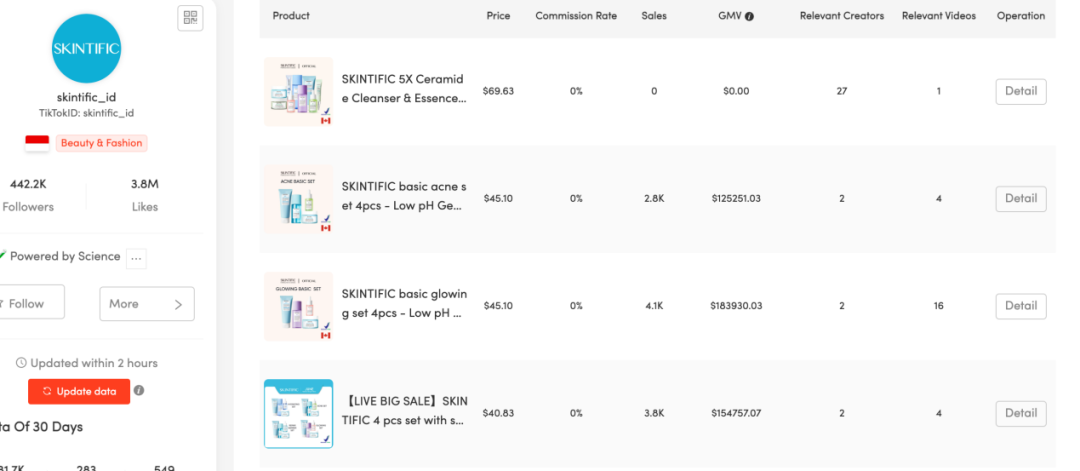Click the basic glowing set thumbnail
This screenshot has width=1080, height=471.
pos(298,306)
